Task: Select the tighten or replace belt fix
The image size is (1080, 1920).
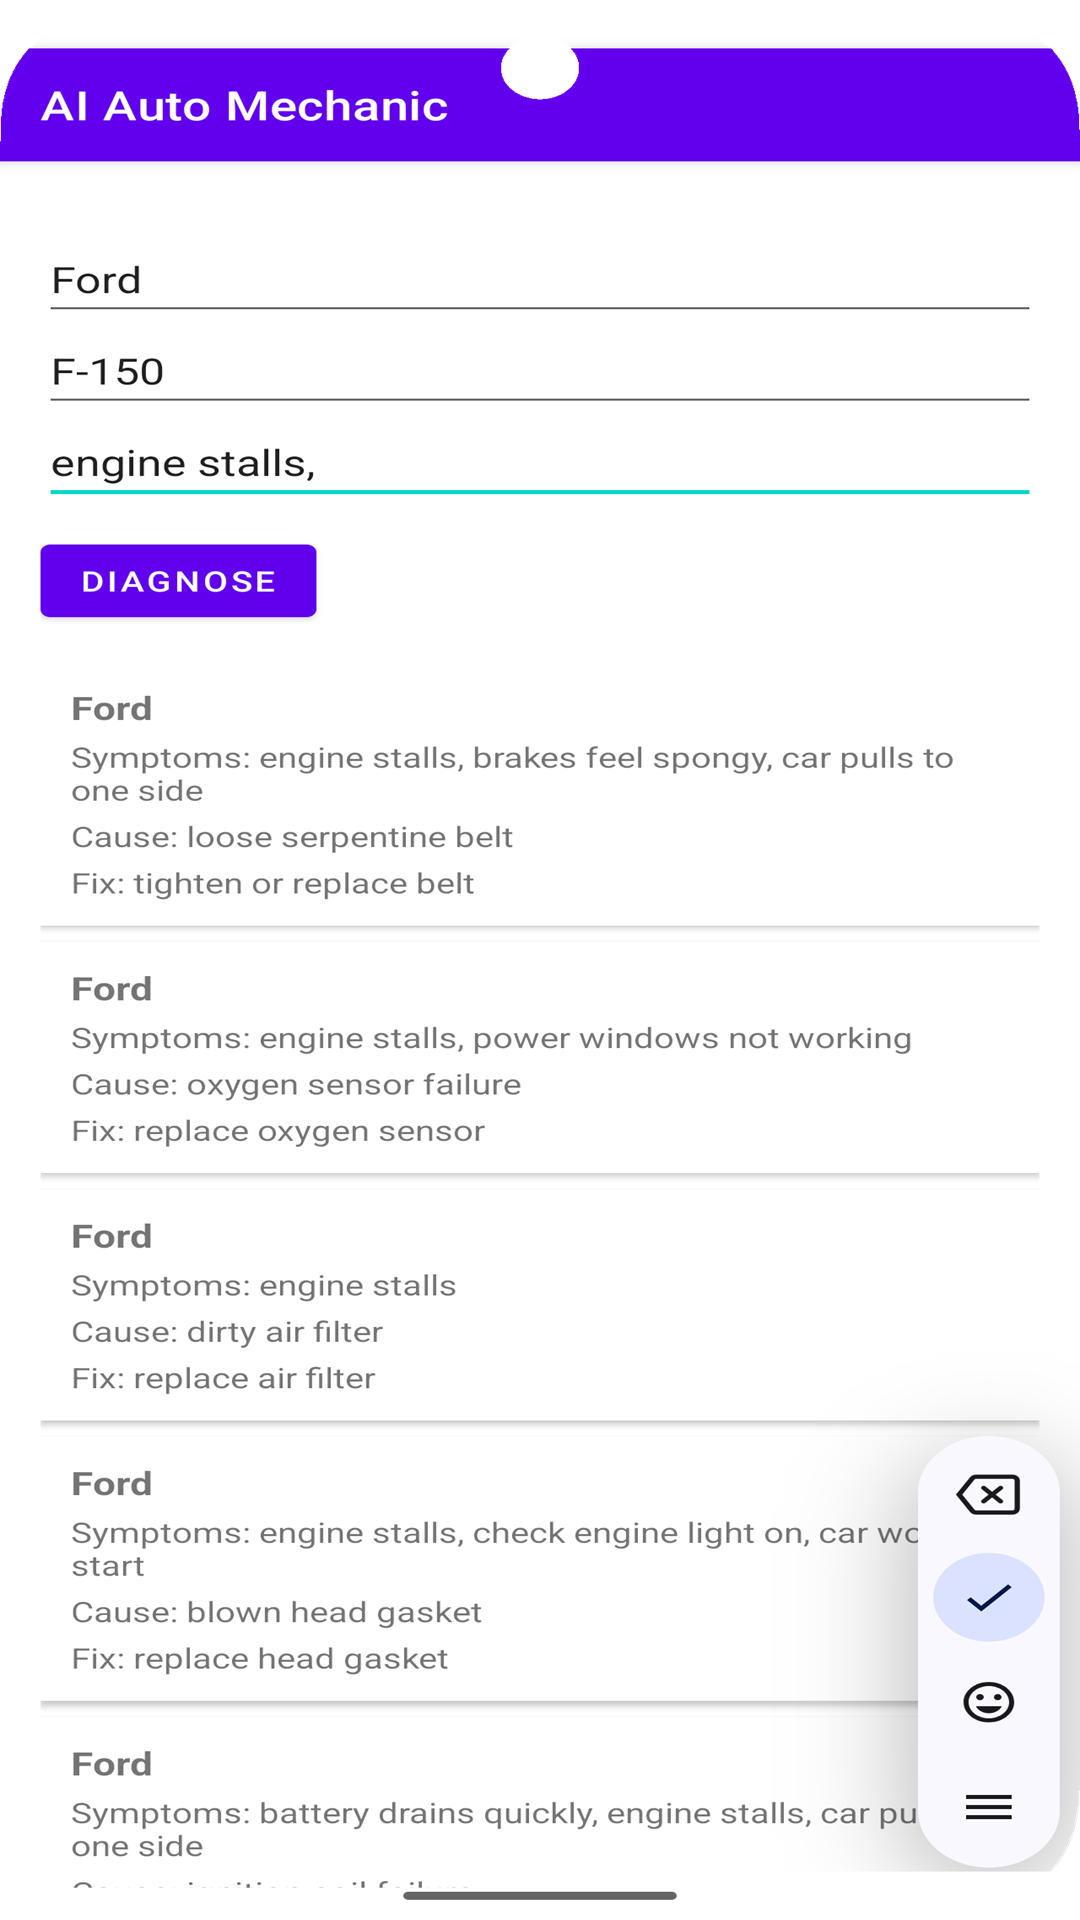Action: point(273,884)
